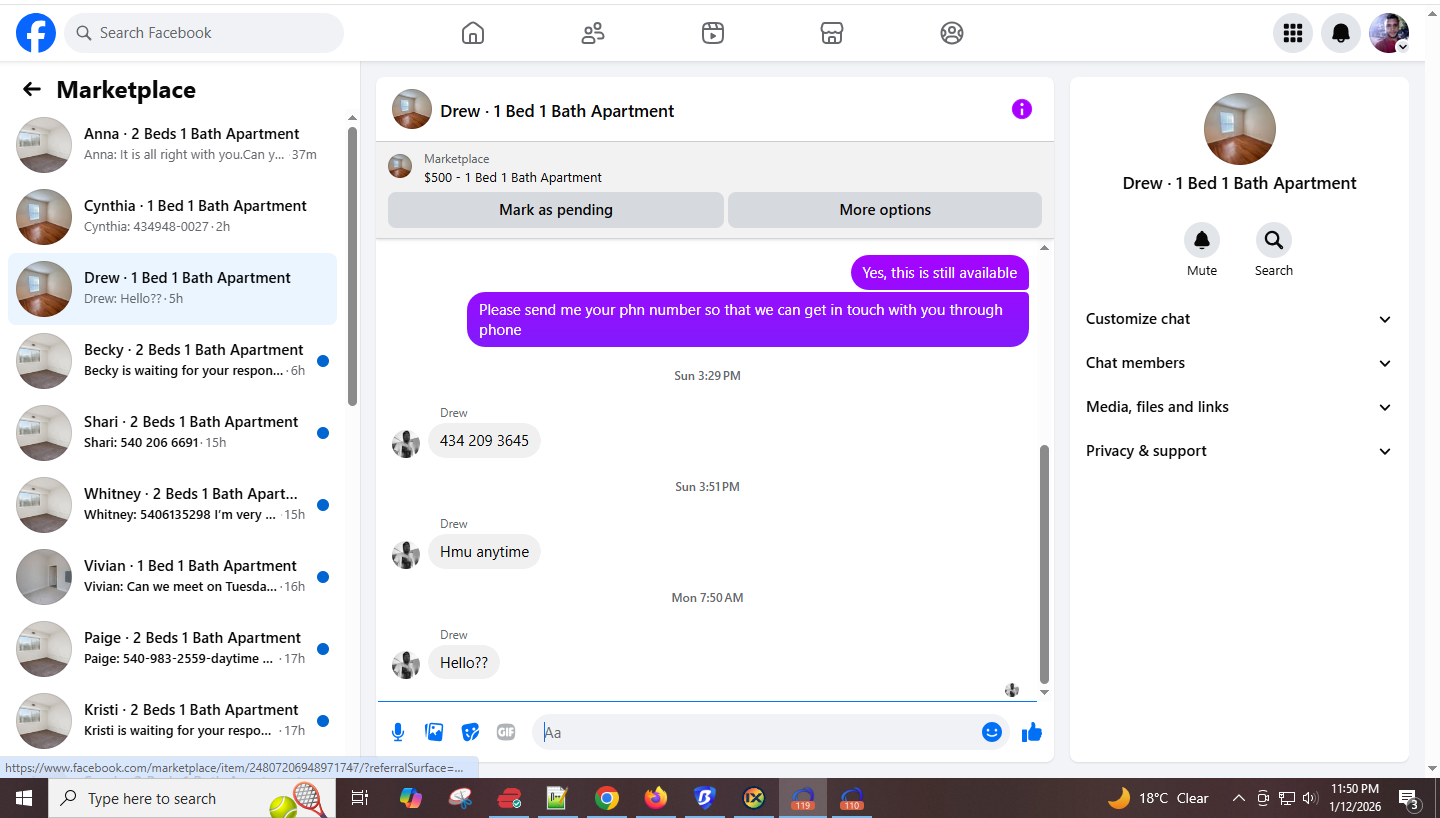
Task: Open Cynthia's 1 Bed 1 Bath conversation
Action: point(172,217)
